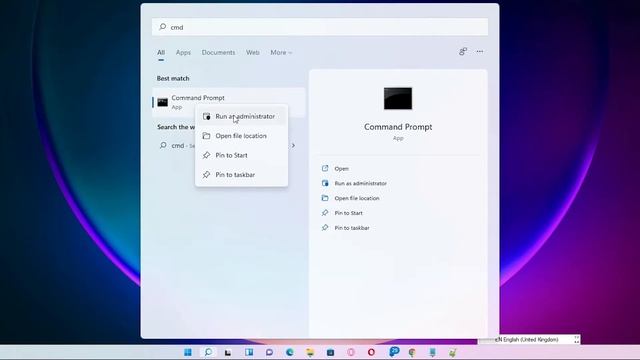640x360 pixels.
Task: Open the Chat icon on the taskbar
Action: pos(269,352)
